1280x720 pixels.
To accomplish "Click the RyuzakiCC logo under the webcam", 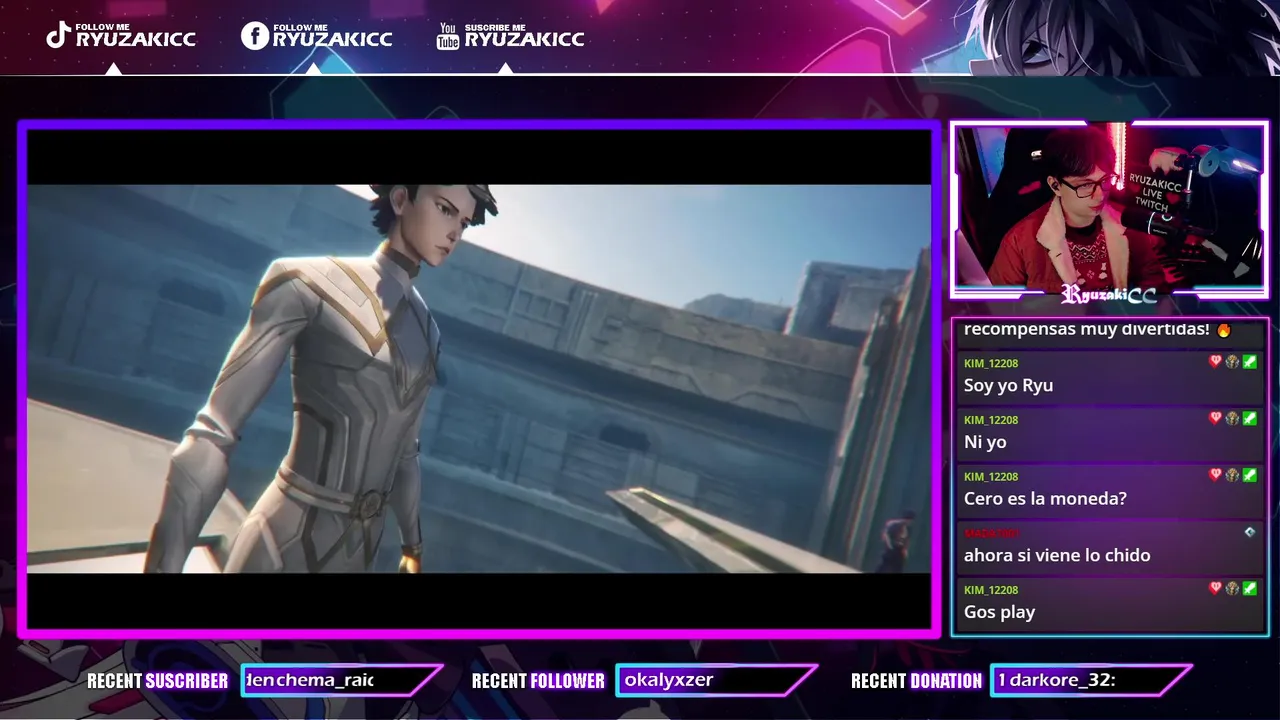I will (1109, 294).
